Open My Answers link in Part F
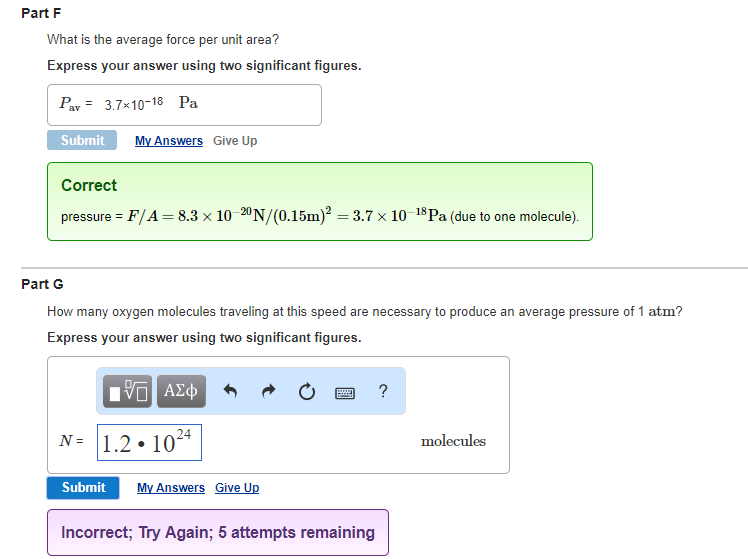 [x=169, y=141]
